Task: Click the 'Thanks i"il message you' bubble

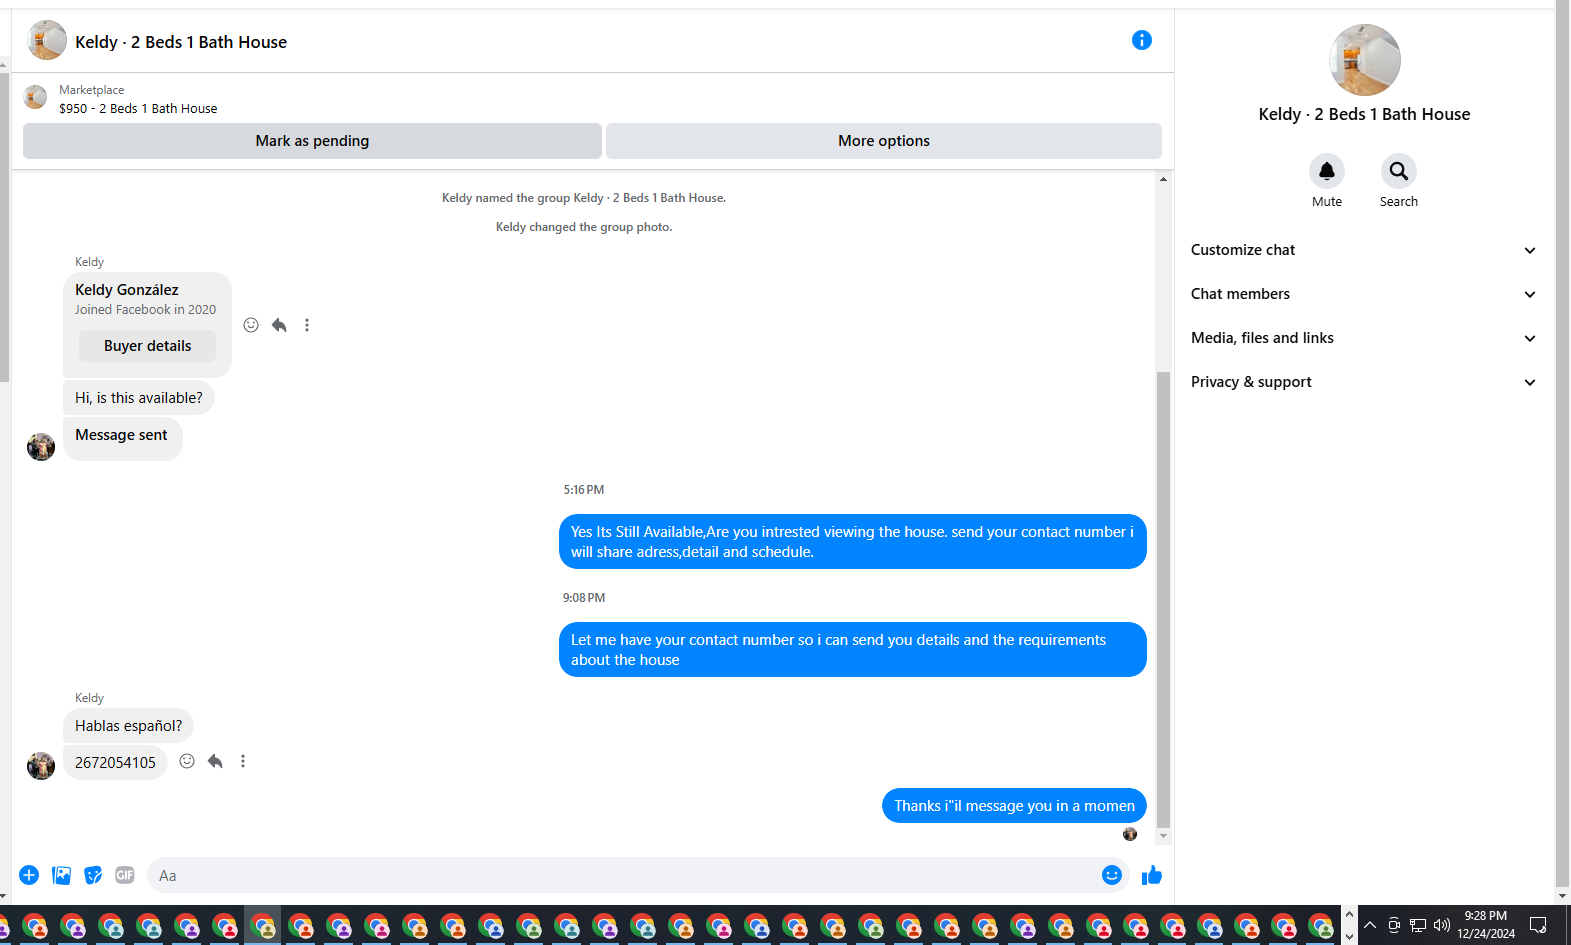Action: coord(1014,806)
